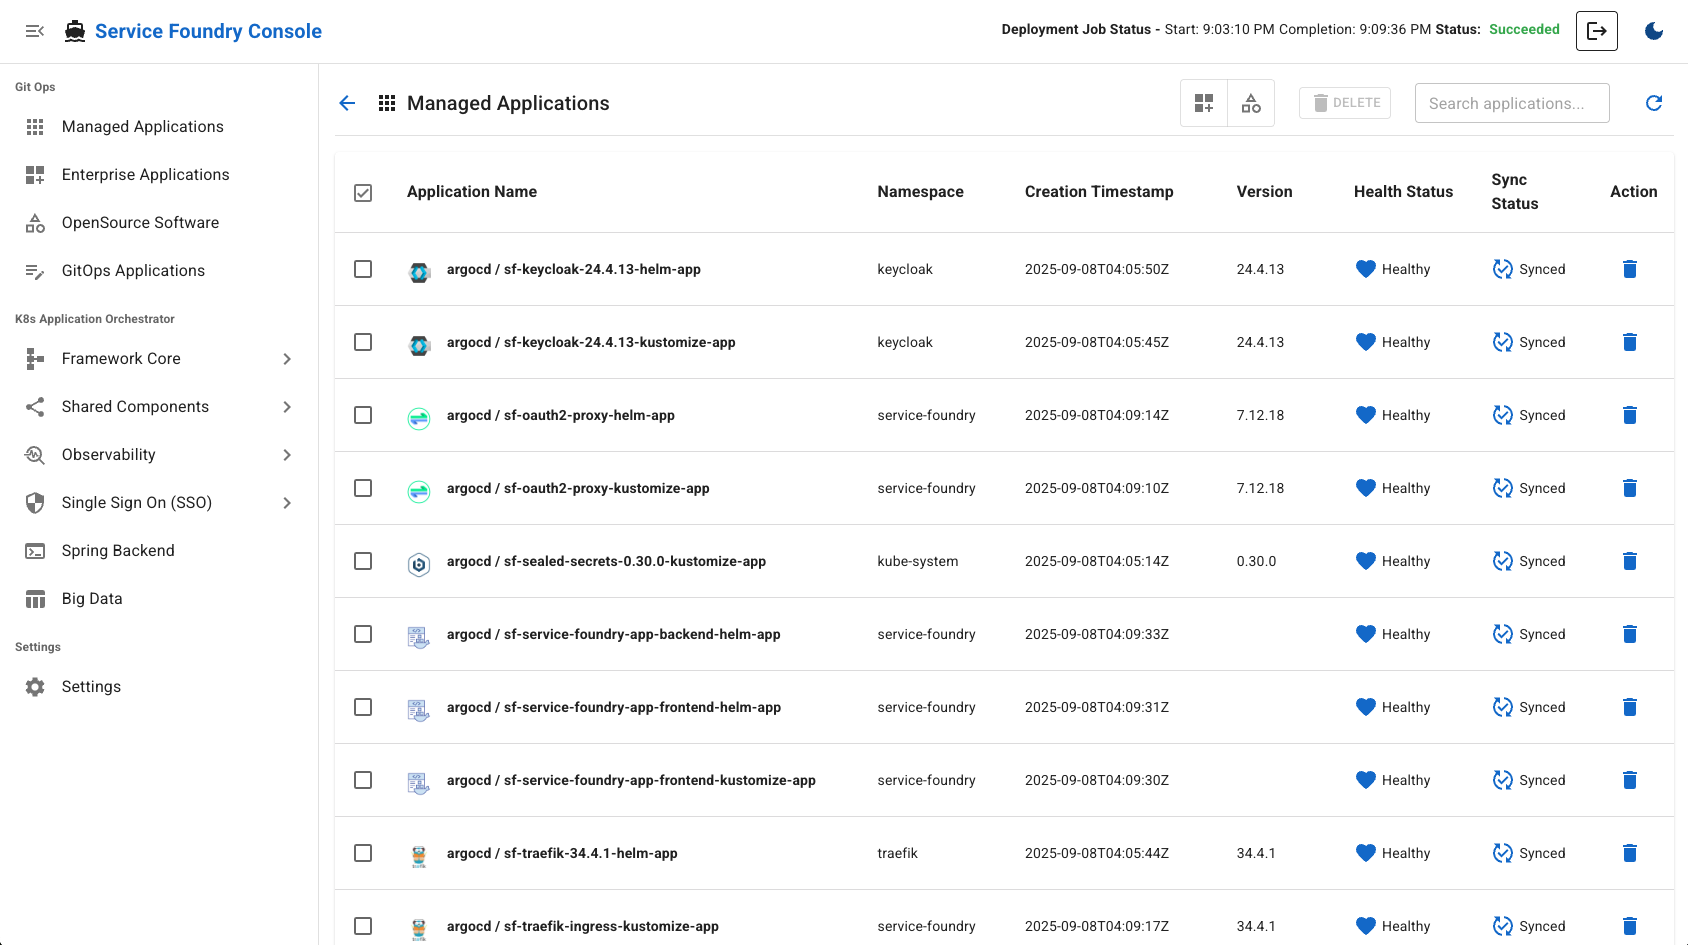Delete sf-keycloak-24.4.13-kustomize-app via trash icon
1688x945 pixels.
[1630, 342]
